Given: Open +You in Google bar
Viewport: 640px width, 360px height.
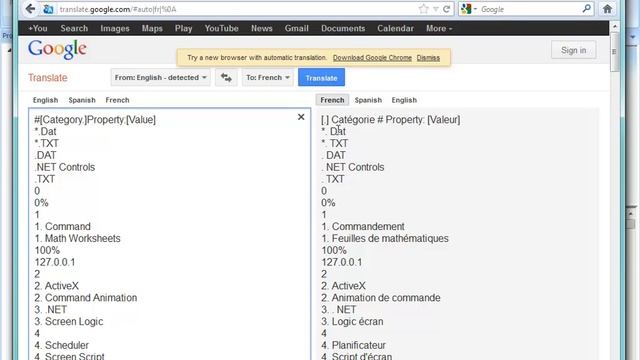Looking at the screenshot, I should (x=38, y=28).
